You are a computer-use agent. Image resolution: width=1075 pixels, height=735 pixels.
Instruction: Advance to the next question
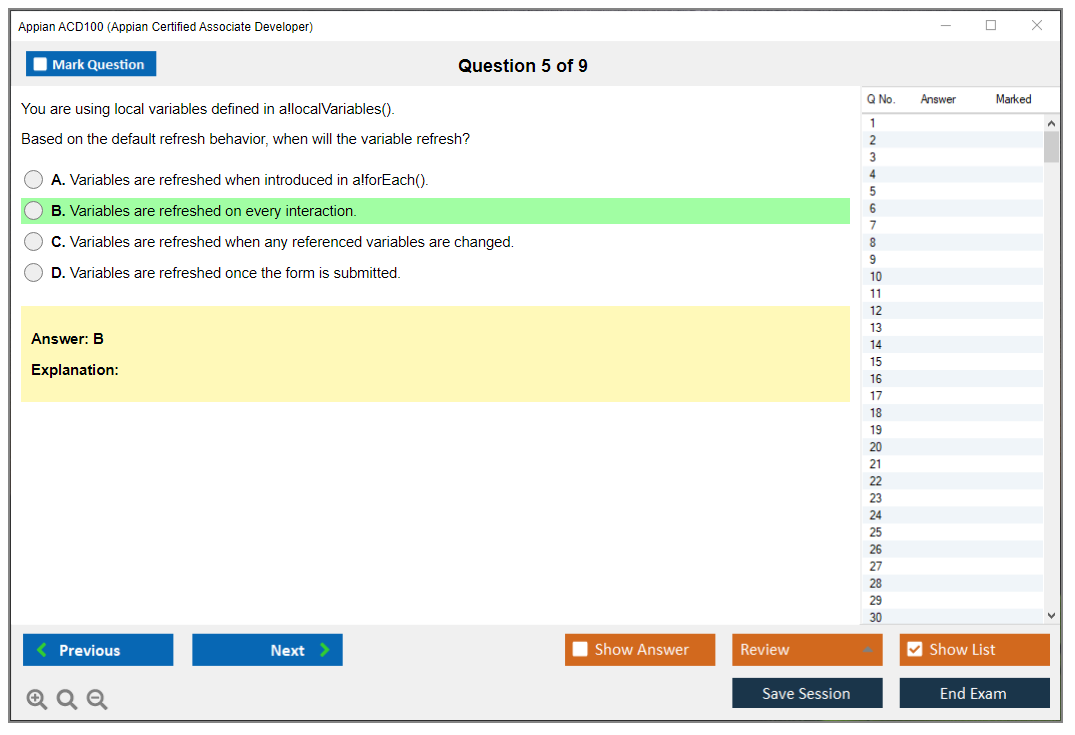(x=267, y=650)
